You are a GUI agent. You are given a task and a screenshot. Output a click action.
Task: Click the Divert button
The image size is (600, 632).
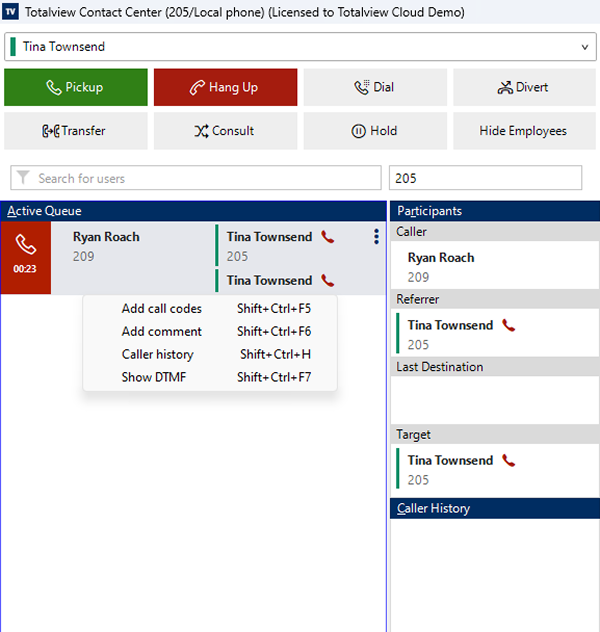524,87
